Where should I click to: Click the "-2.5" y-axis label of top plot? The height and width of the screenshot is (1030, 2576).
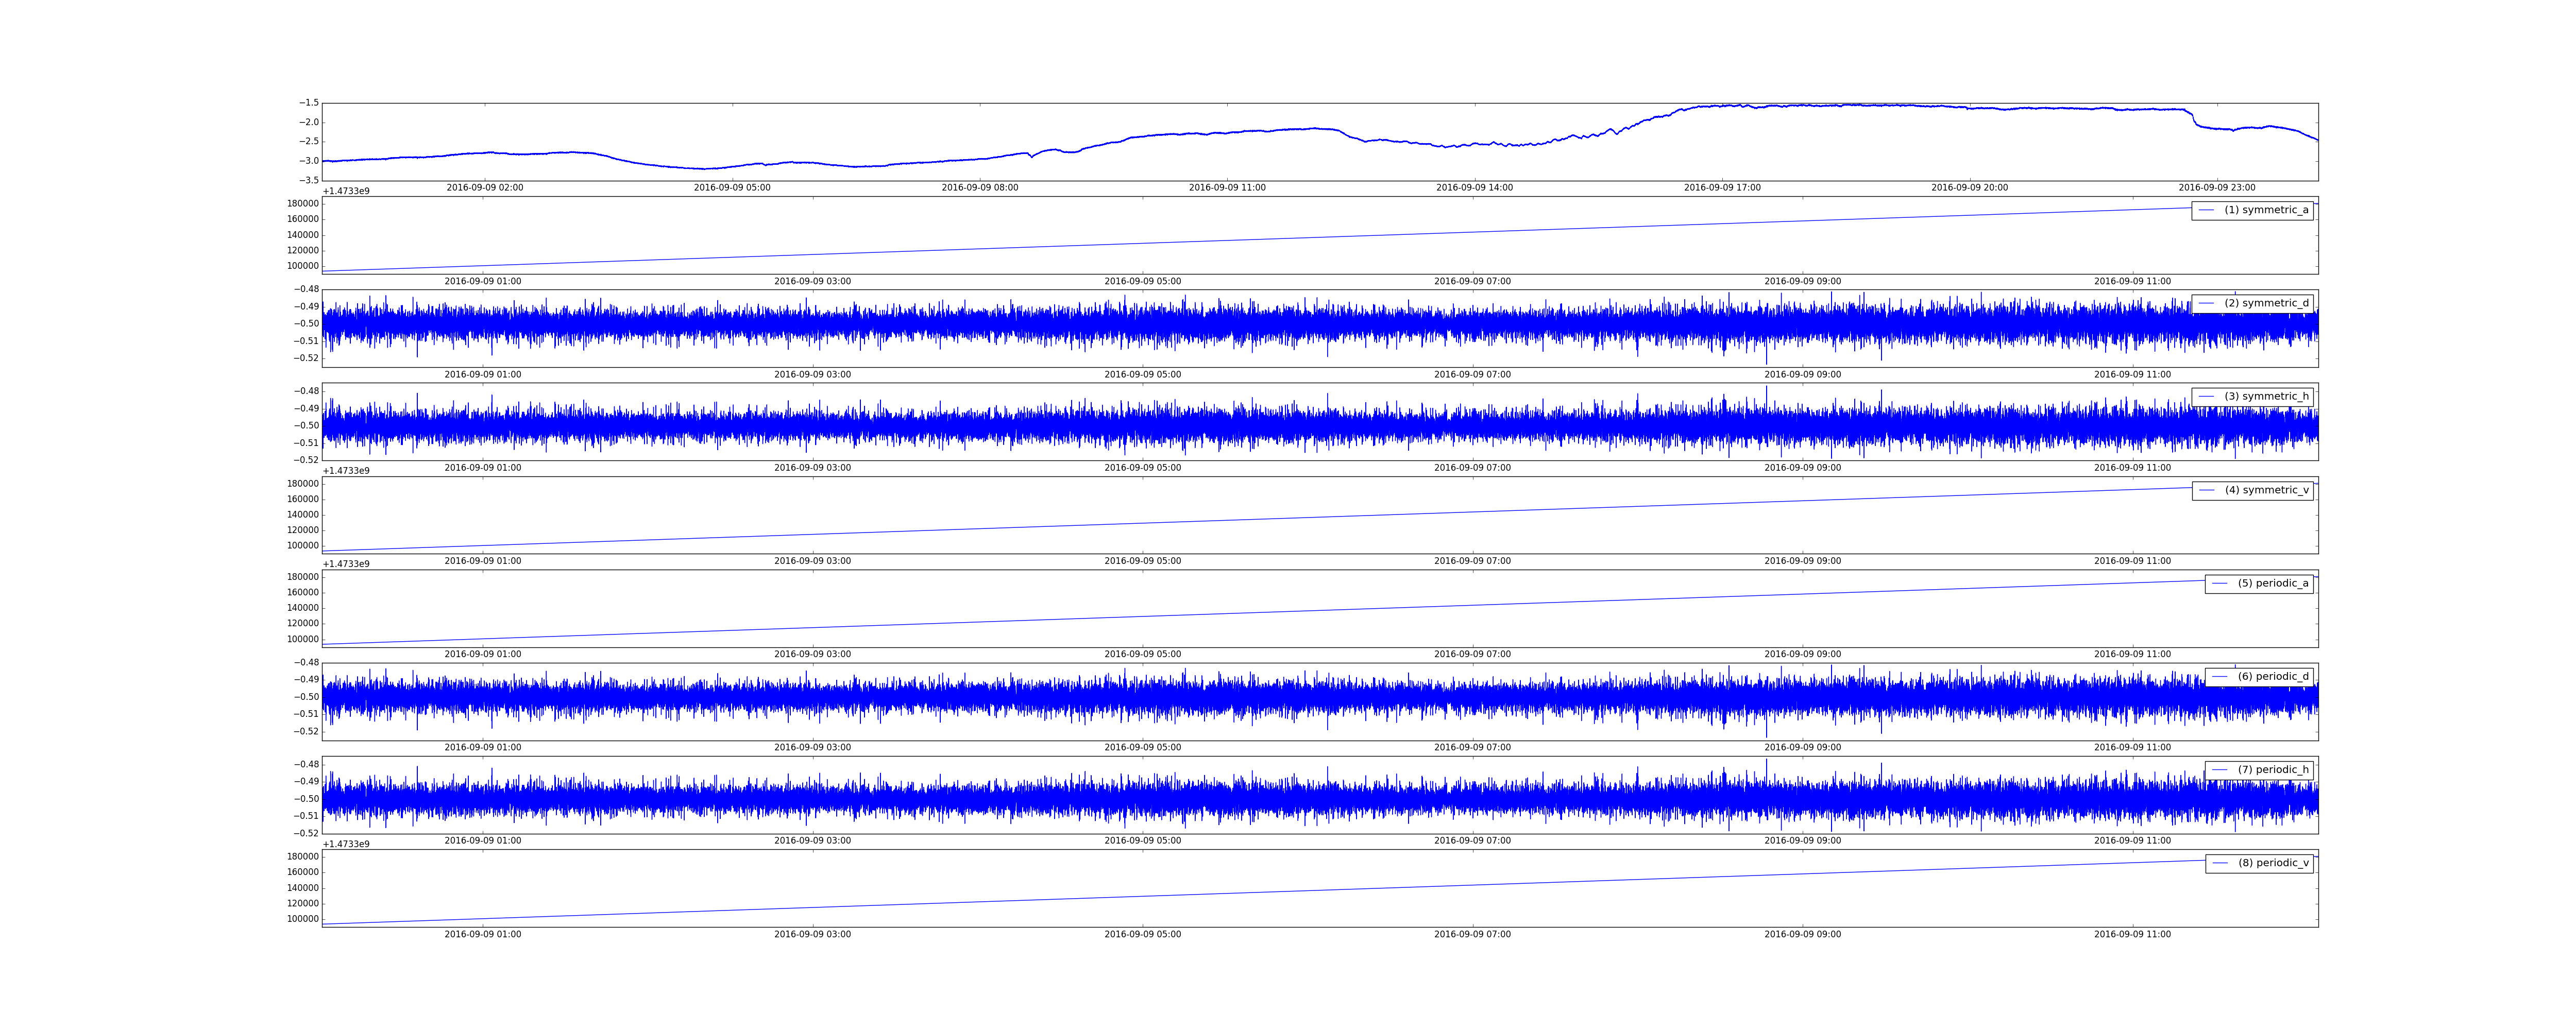[x=308, y=142]
